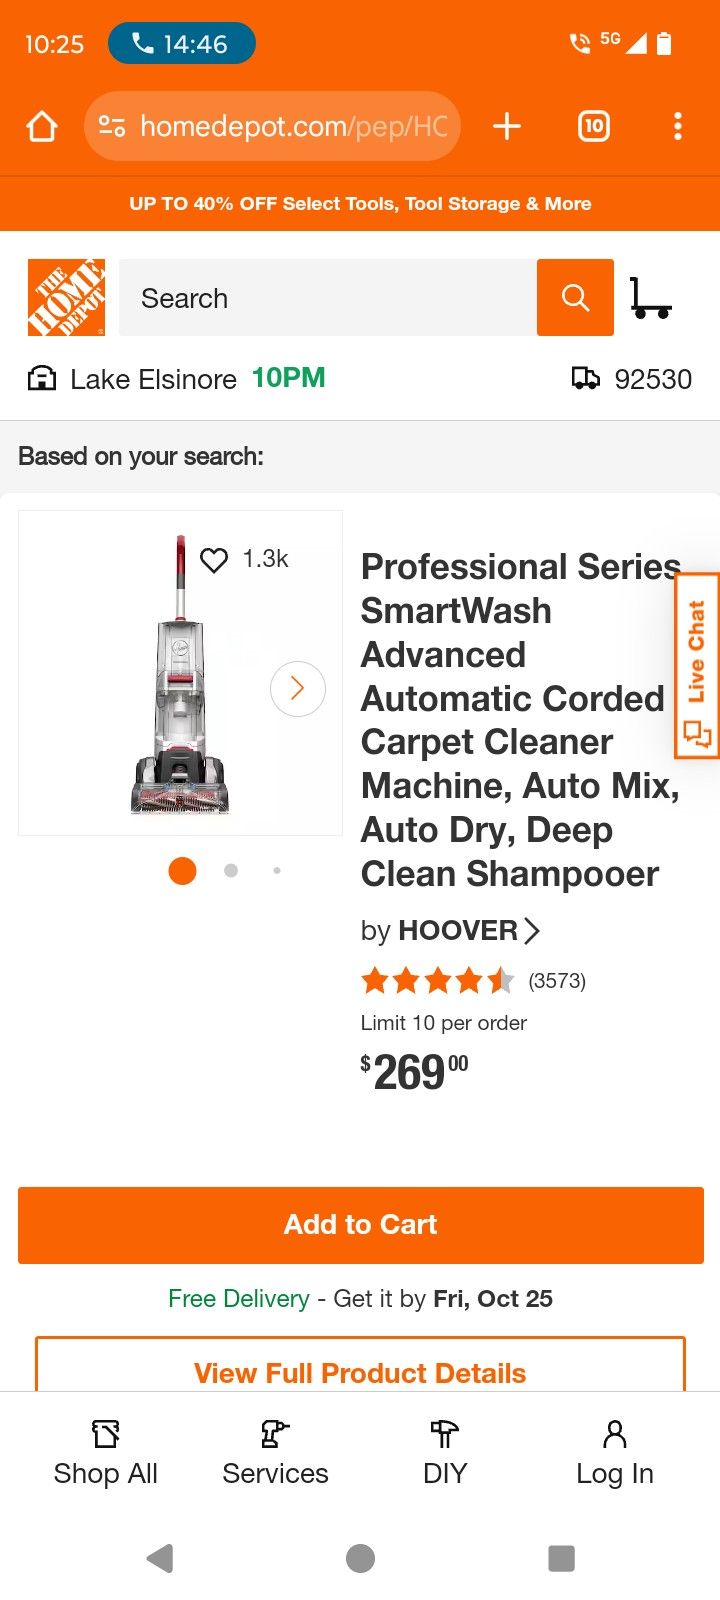The height and width of the screenshot is (1600, 720).
Task: Select the second image carousel dot
Action: pos(231,871)
